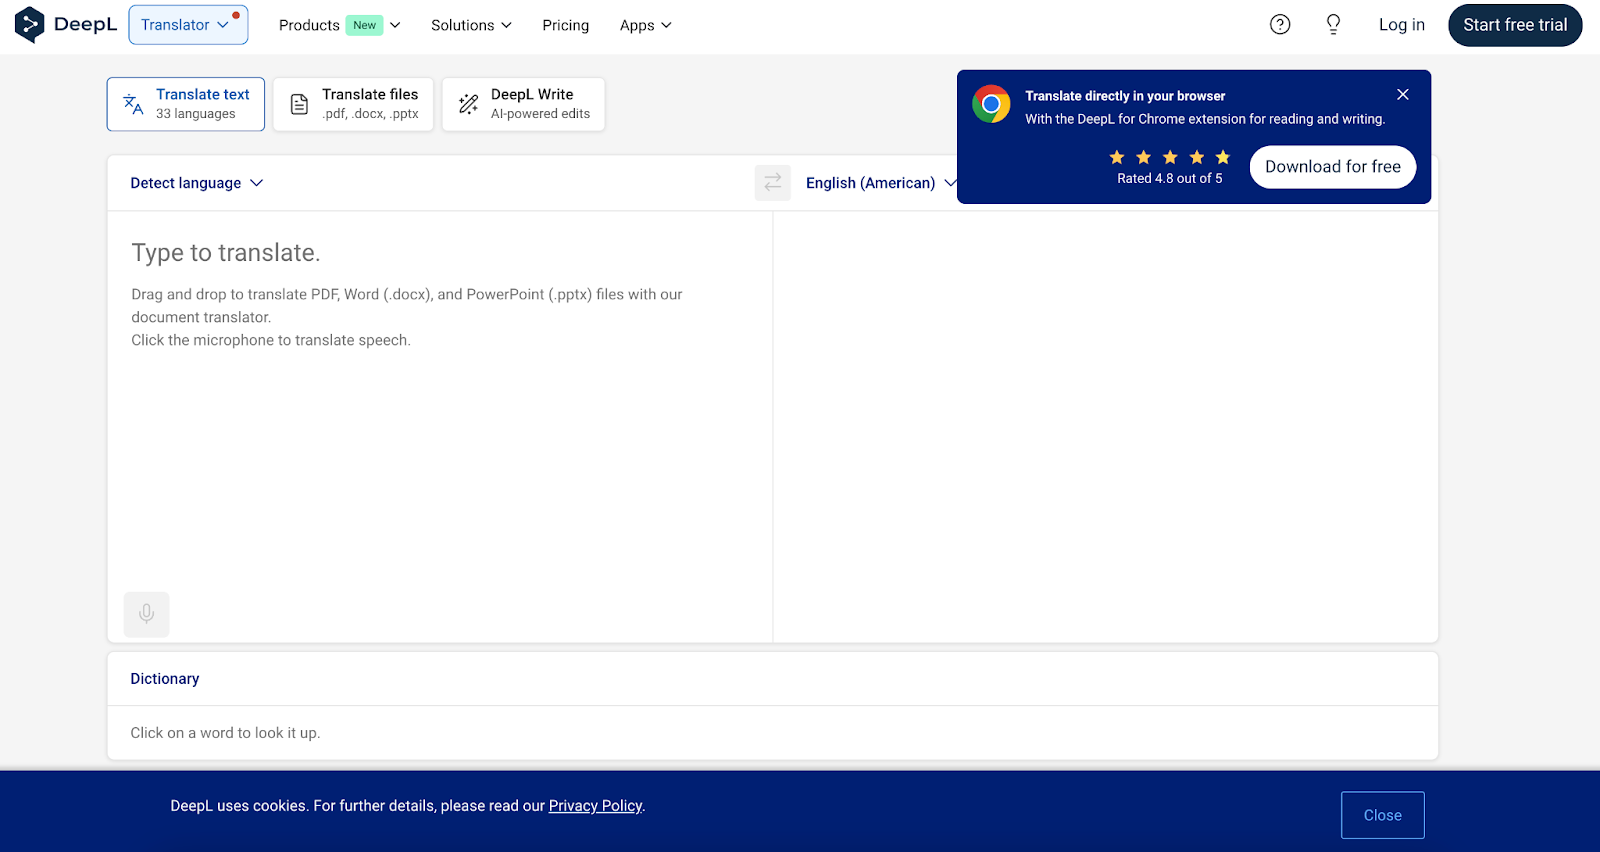The image size is (1600, 852).
Task: Click the translation output panel
Action: point(1106,427)
